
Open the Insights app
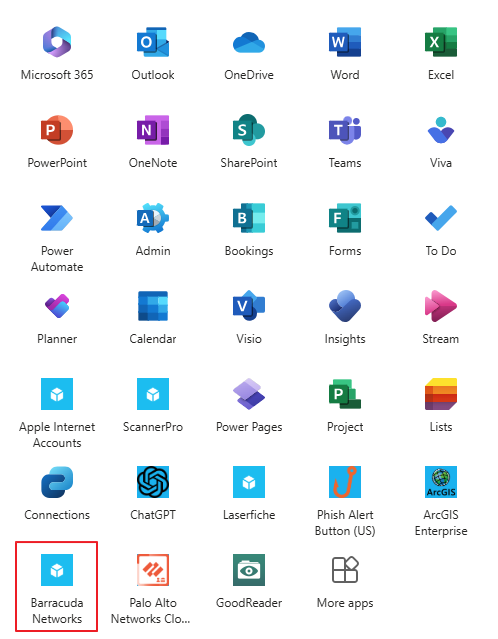pyautogui.click(x=345, y=306)
